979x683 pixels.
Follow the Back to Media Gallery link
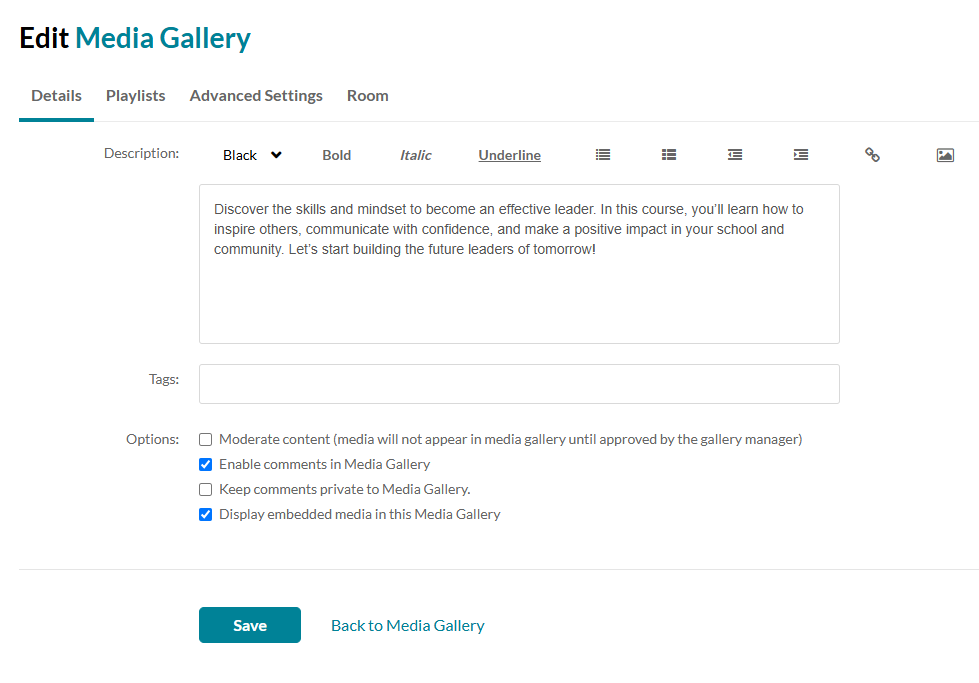(x=408, y=625)
